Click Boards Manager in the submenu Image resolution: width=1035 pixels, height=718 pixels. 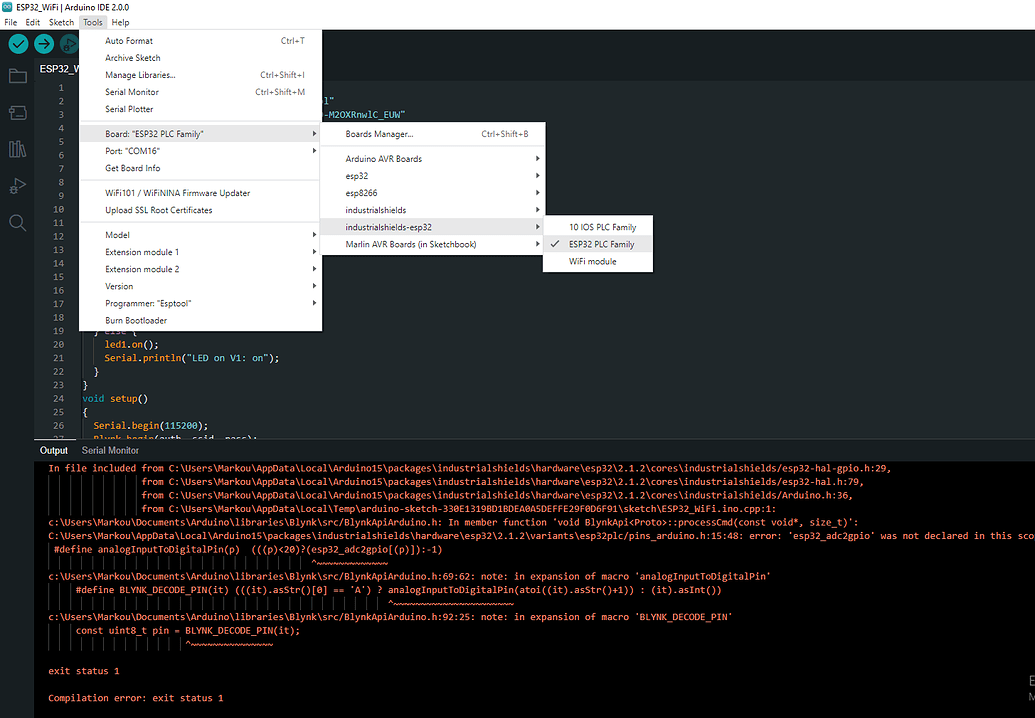pyautogui.click(x=379, y=134)
